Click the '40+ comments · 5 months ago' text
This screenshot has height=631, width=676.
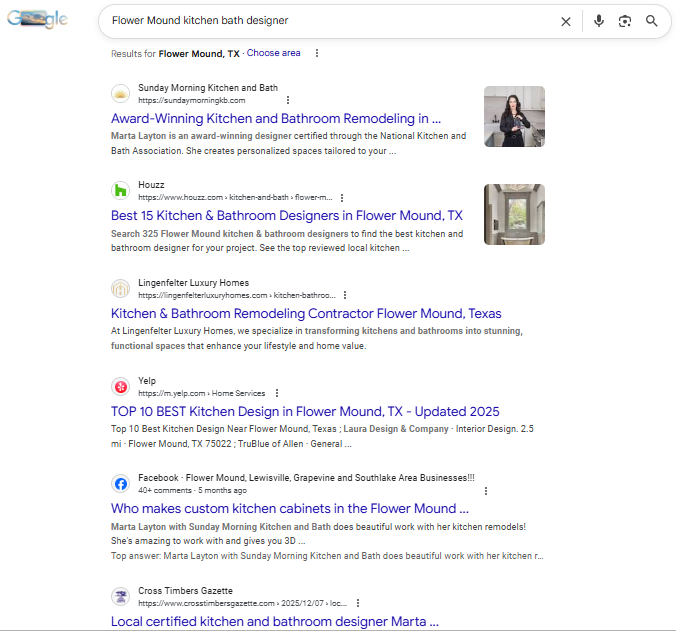192,490
